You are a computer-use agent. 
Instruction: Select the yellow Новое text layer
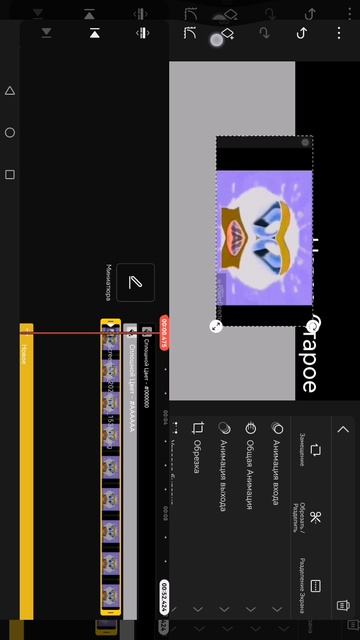tap(27, 471)
